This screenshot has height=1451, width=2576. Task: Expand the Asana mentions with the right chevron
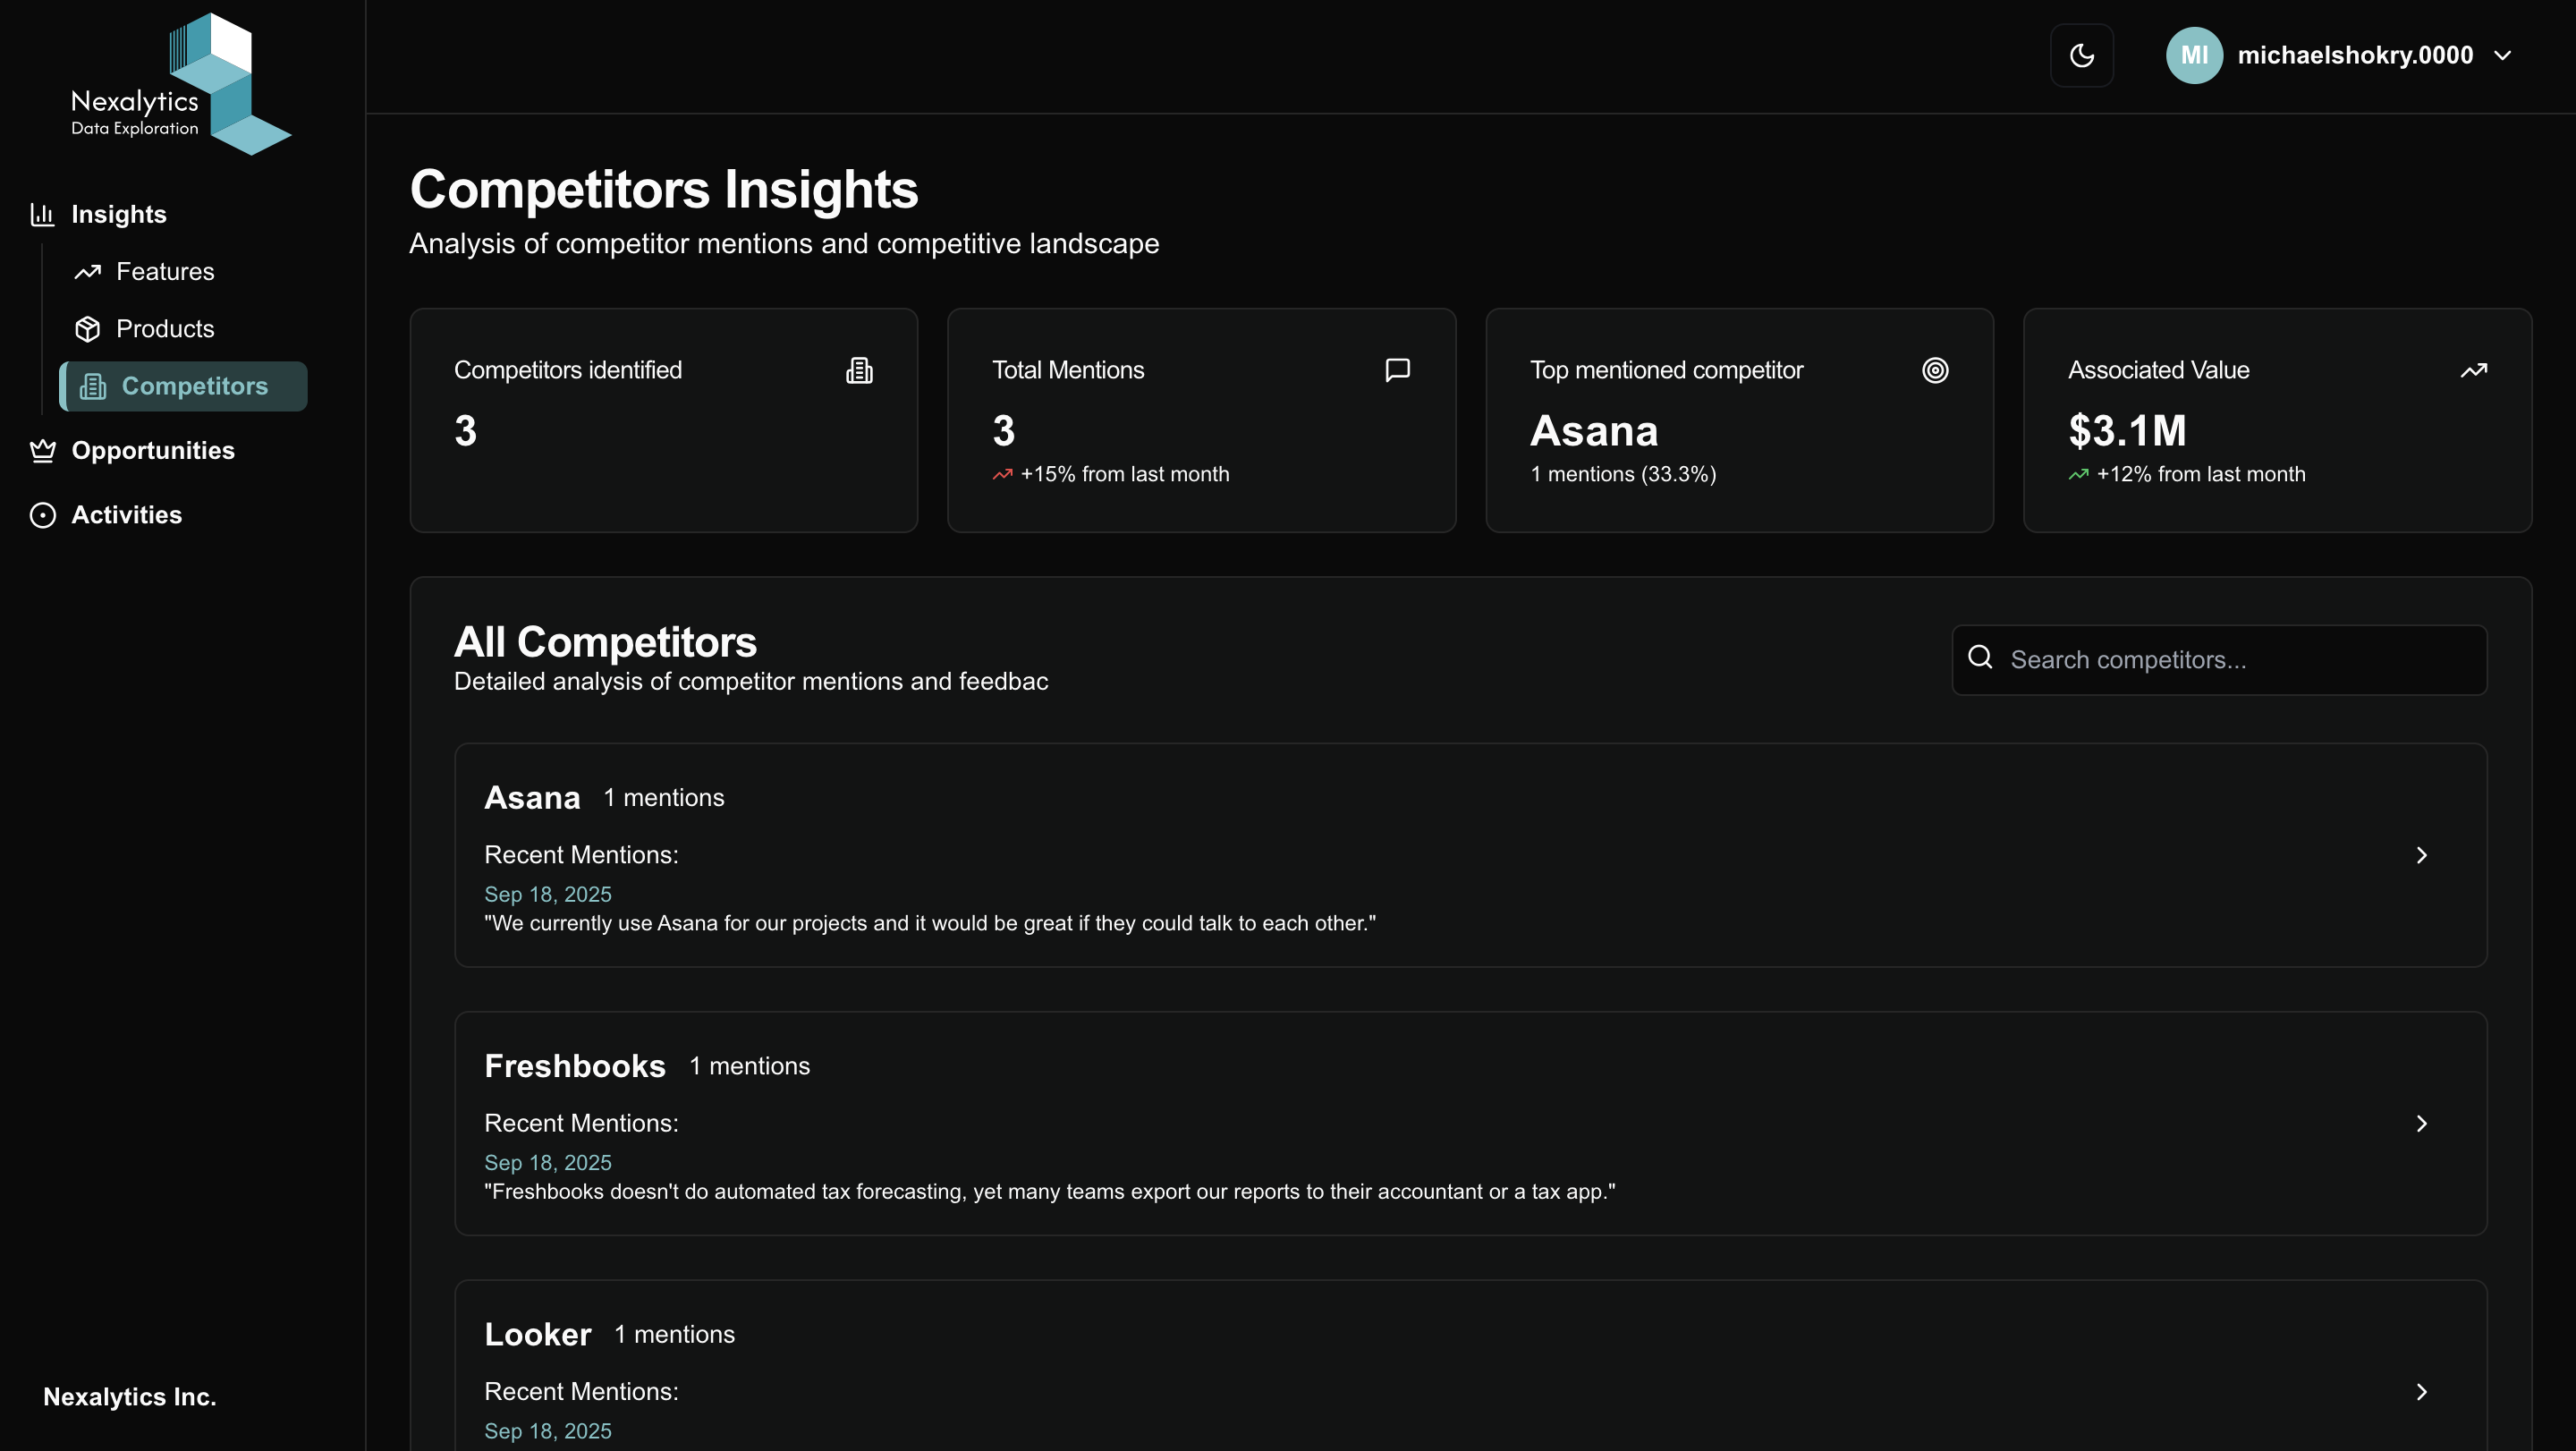tap(2422, 855)
